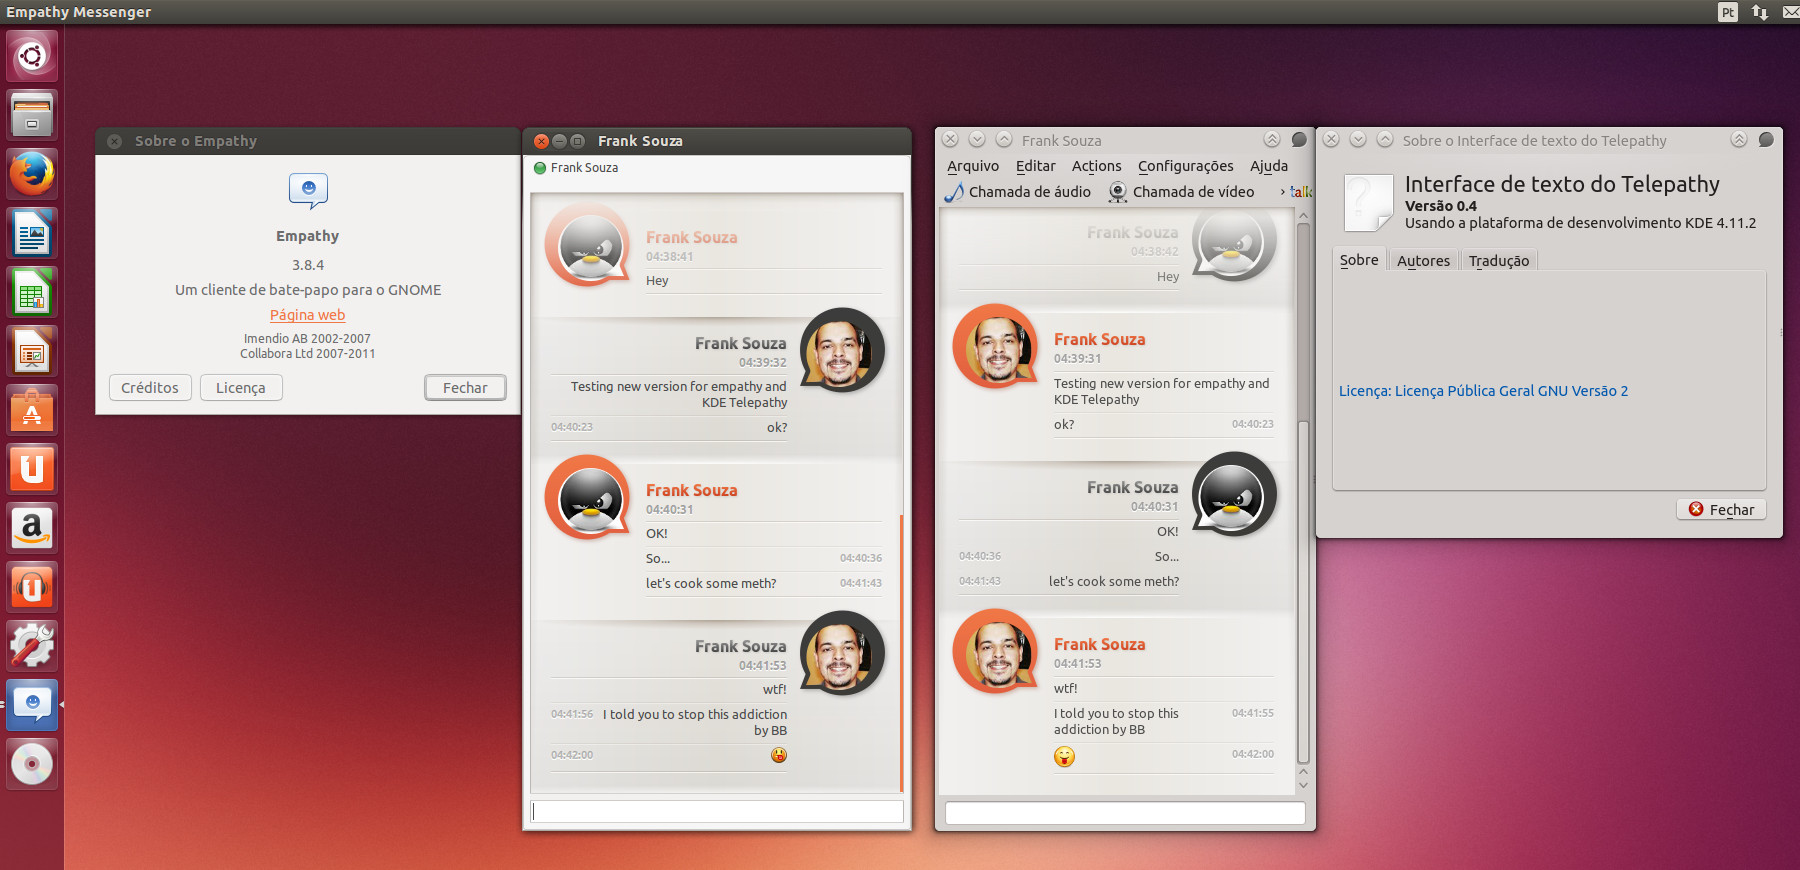Switch to the Sobre tab

[1359, 260]
